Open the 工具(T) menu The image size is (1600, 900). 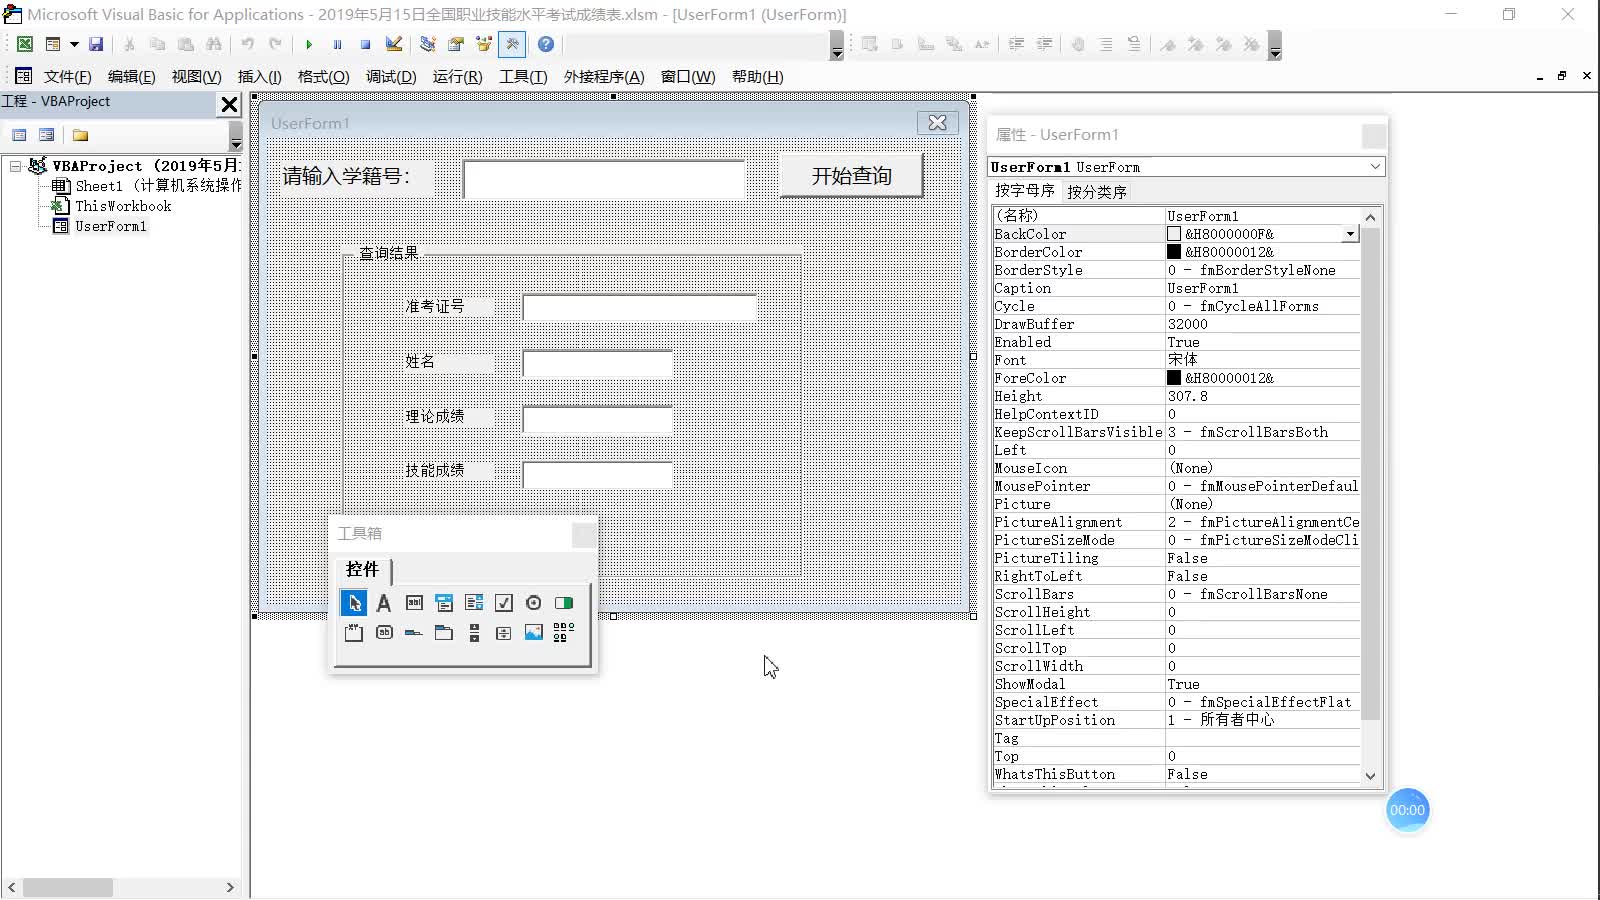pos(523,77)
